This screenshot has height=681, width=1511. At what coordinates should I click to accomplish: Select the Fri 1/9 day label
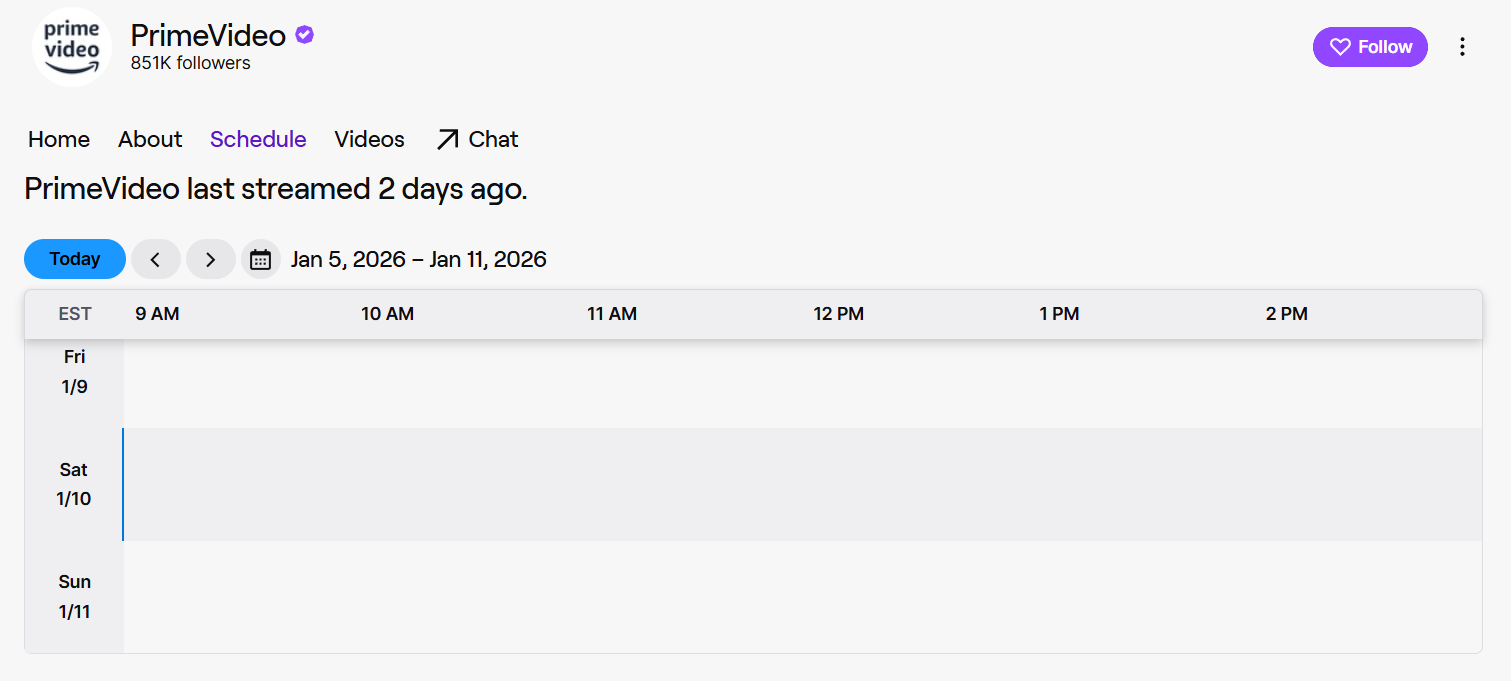pyautogui.click(x=74, y=372)
